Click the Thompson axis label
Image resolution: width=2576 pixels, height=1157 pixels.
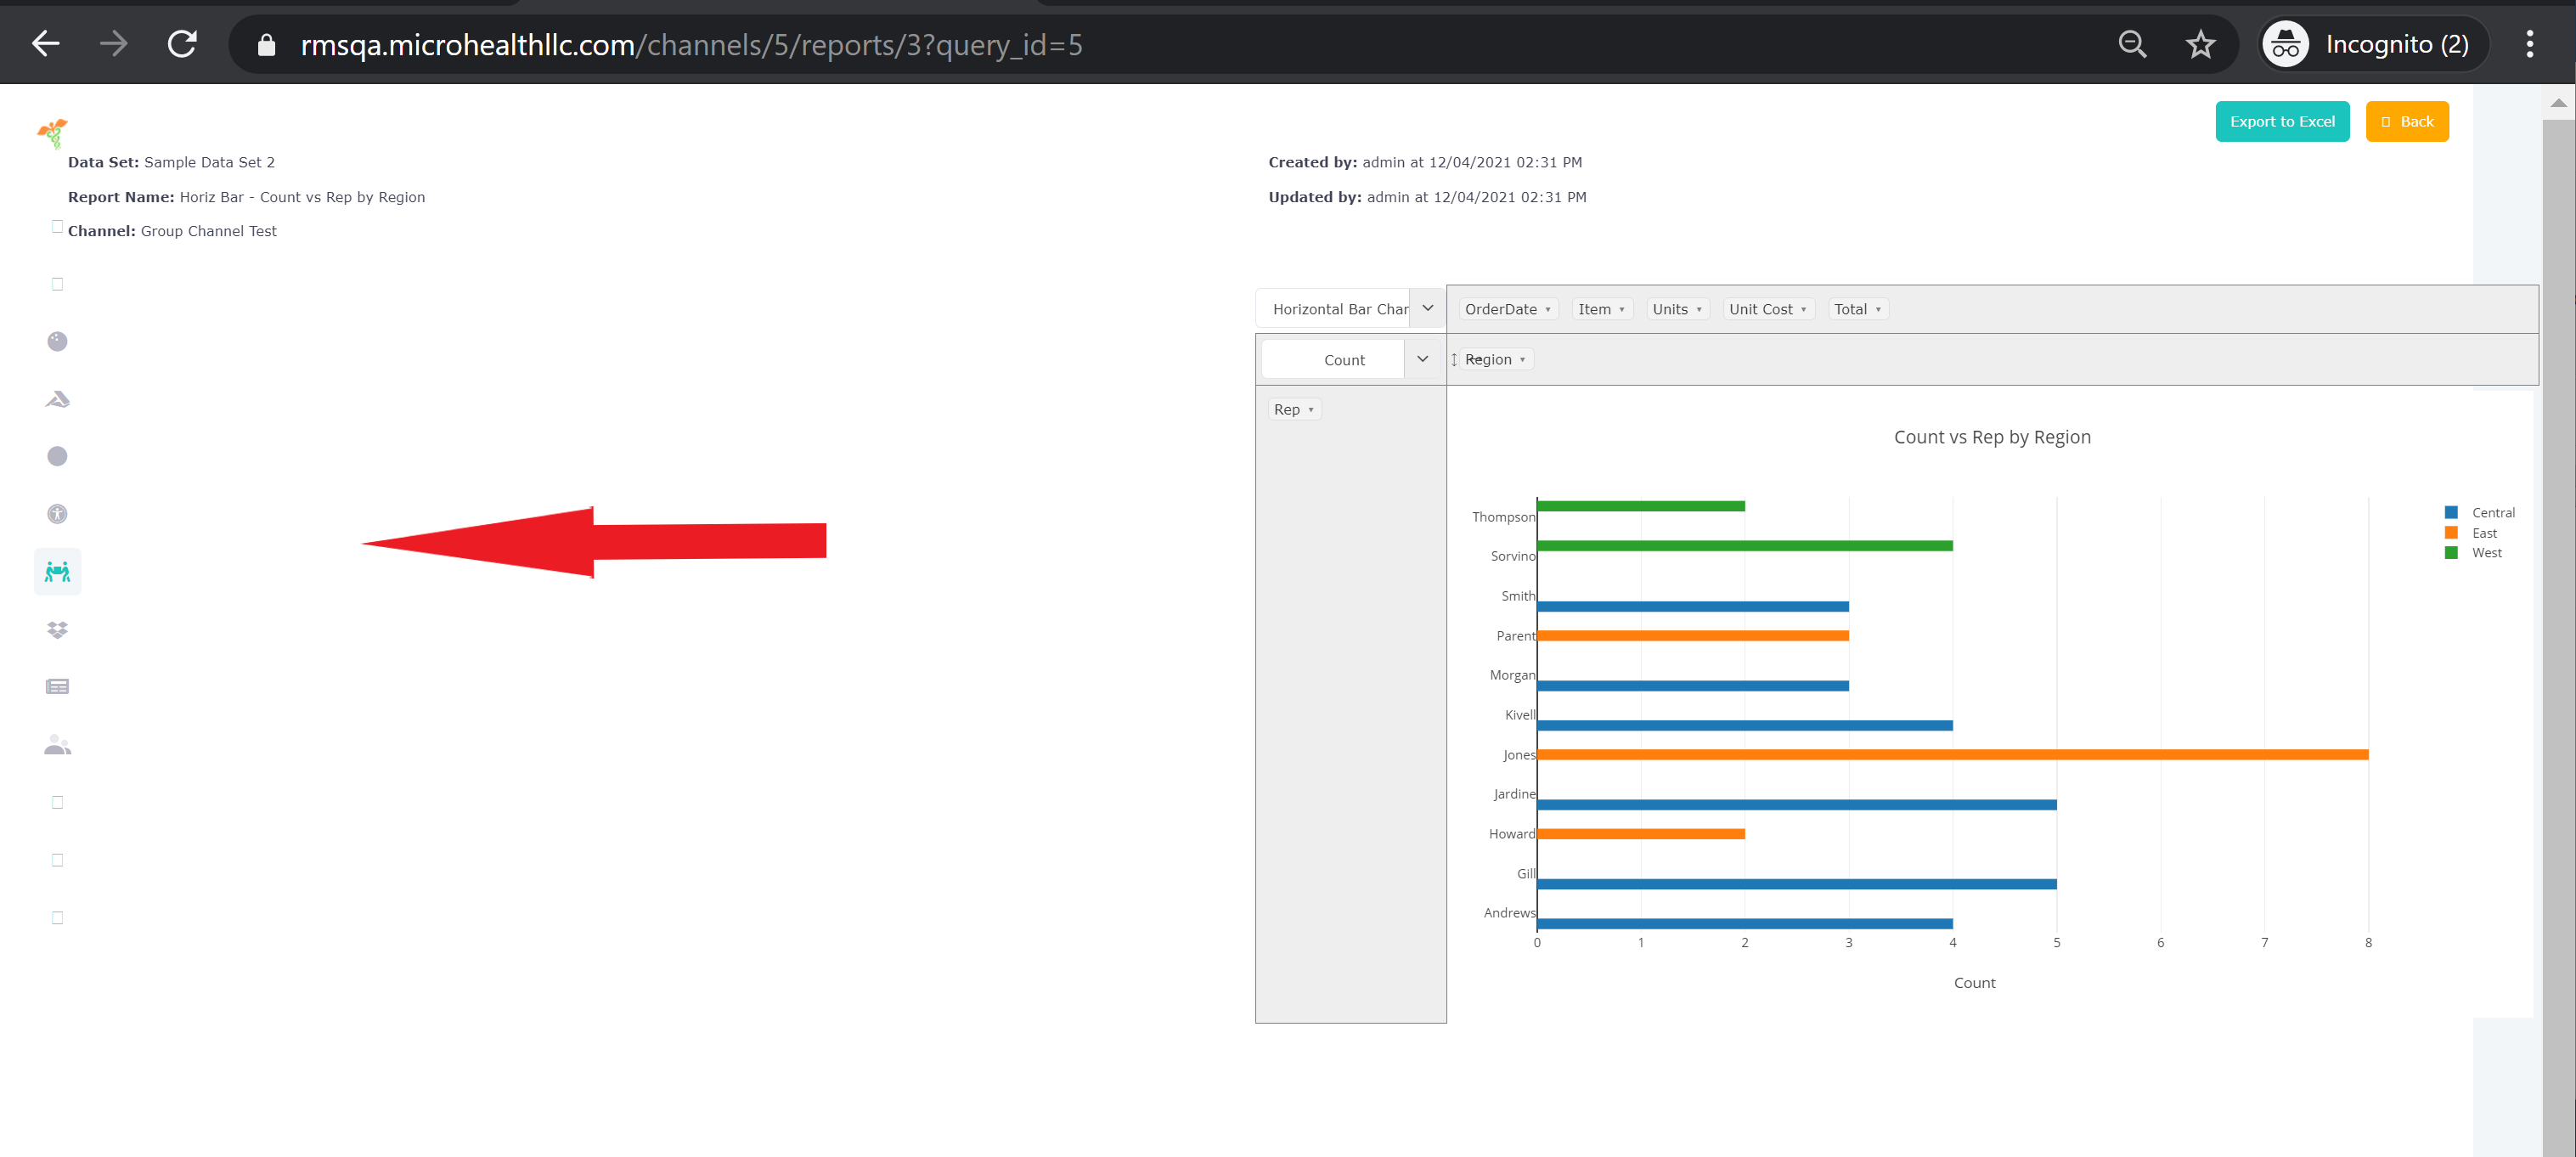[x=1503, y=517]
